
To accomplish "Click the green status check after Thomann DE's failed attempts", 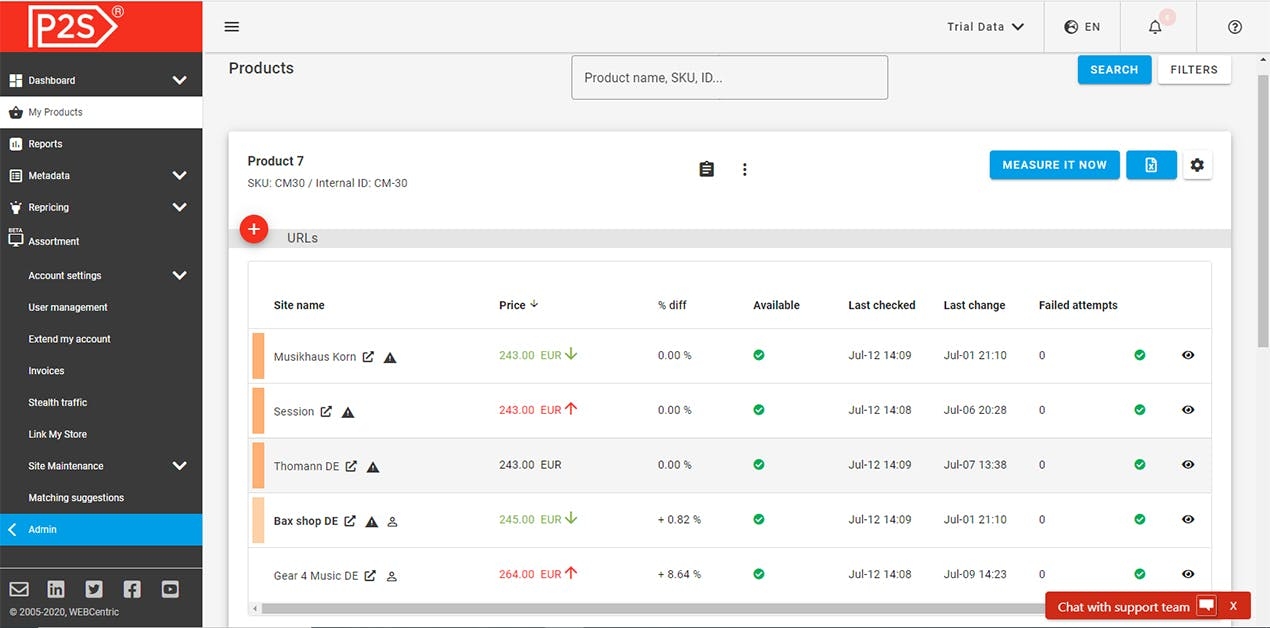I will 1140,465.
